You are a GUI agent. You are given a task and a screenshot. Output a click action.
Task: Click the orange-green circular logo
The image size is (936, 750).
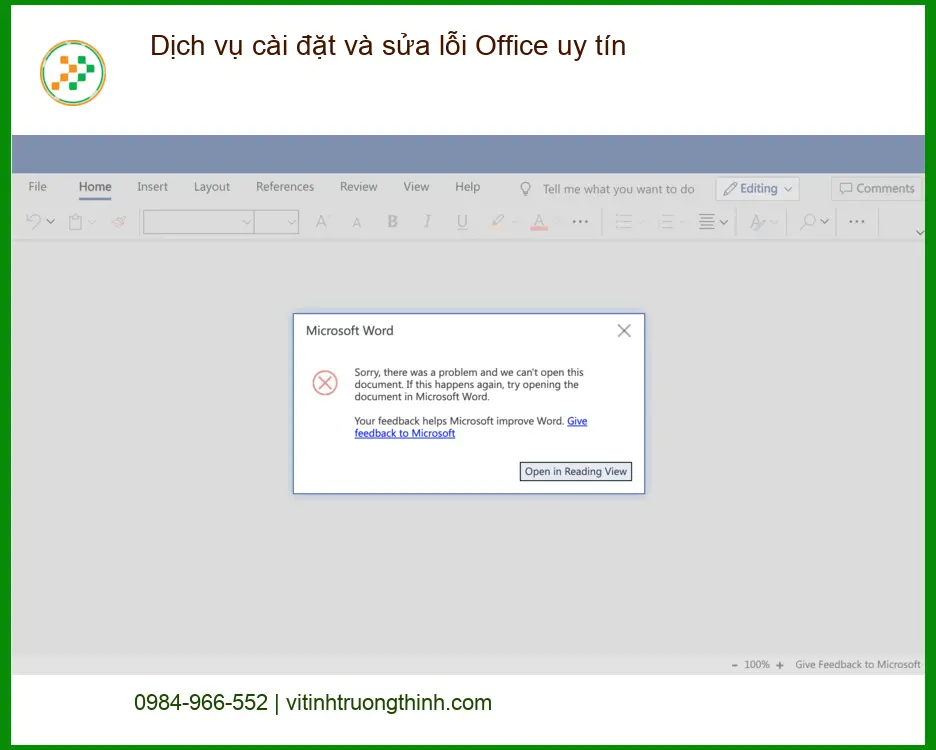pyautogui.click(x=73, y=73)
